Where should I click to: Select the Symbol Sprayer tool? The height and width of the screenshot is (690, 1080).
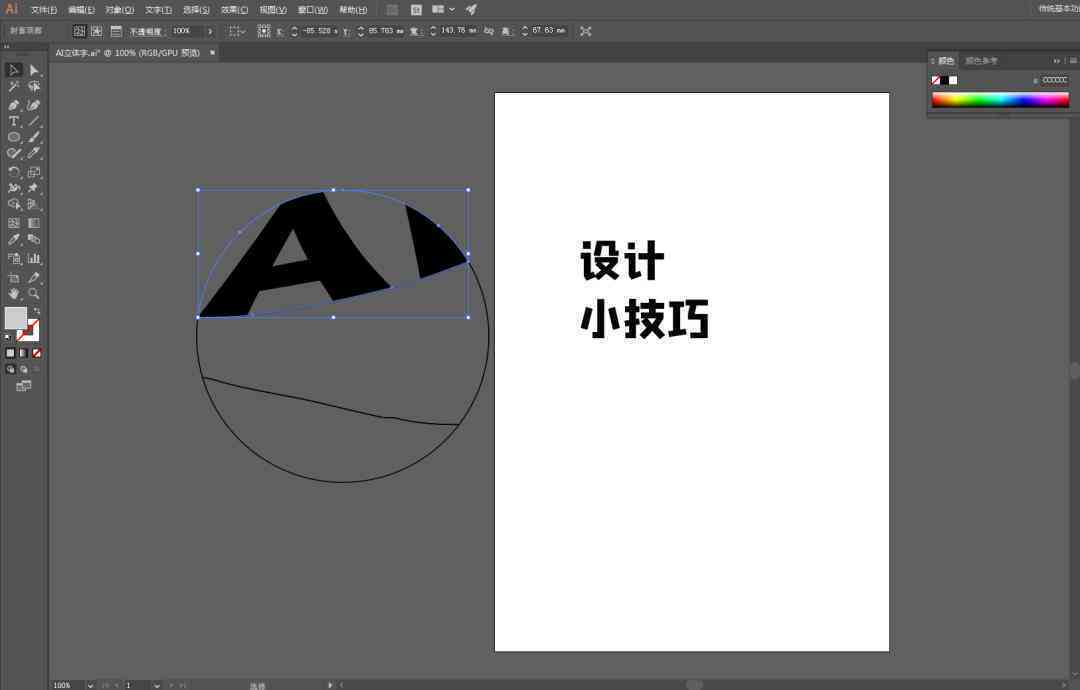pyautogui.click(x=13, y=259)
